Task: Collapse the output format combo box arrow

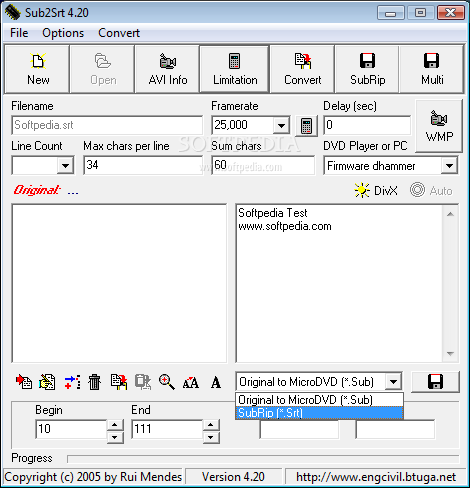Action: (x=393, y=382)
